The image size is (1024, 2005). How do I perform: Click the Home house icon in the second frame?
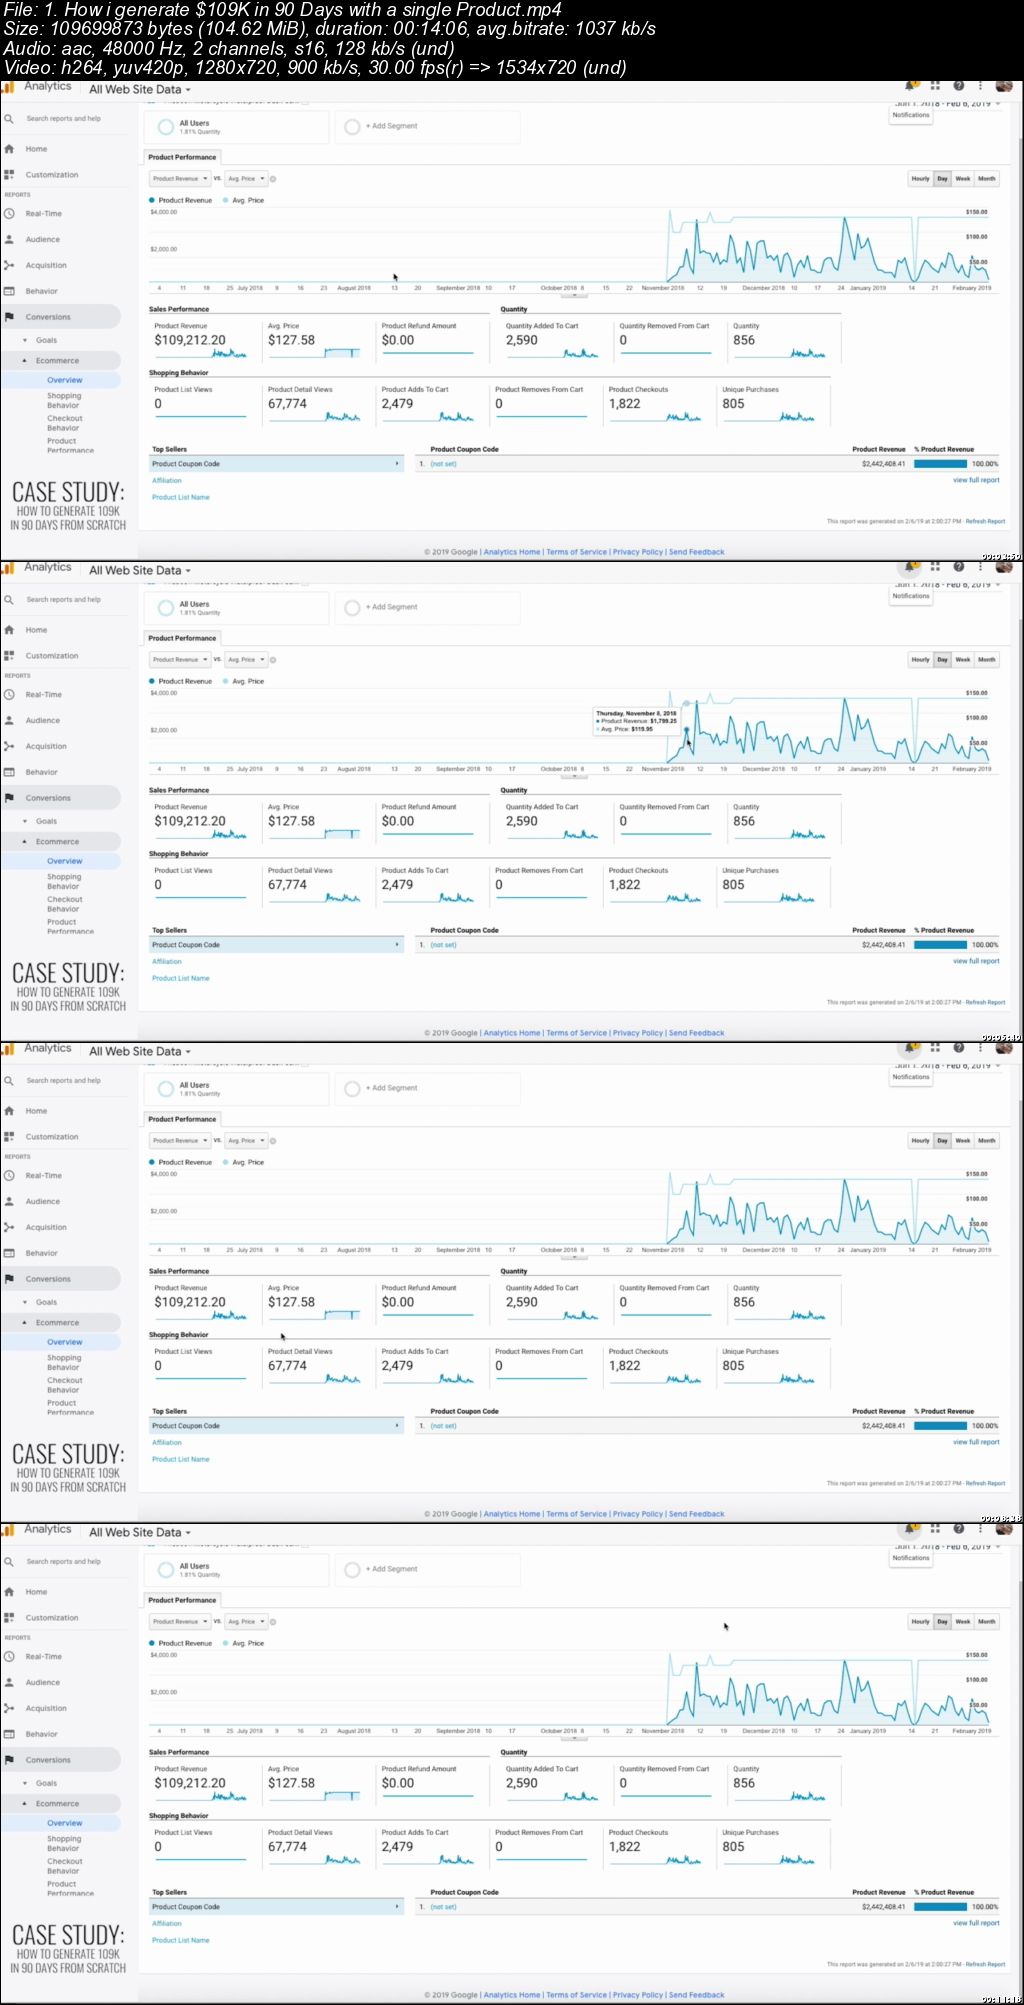point(8,630)
